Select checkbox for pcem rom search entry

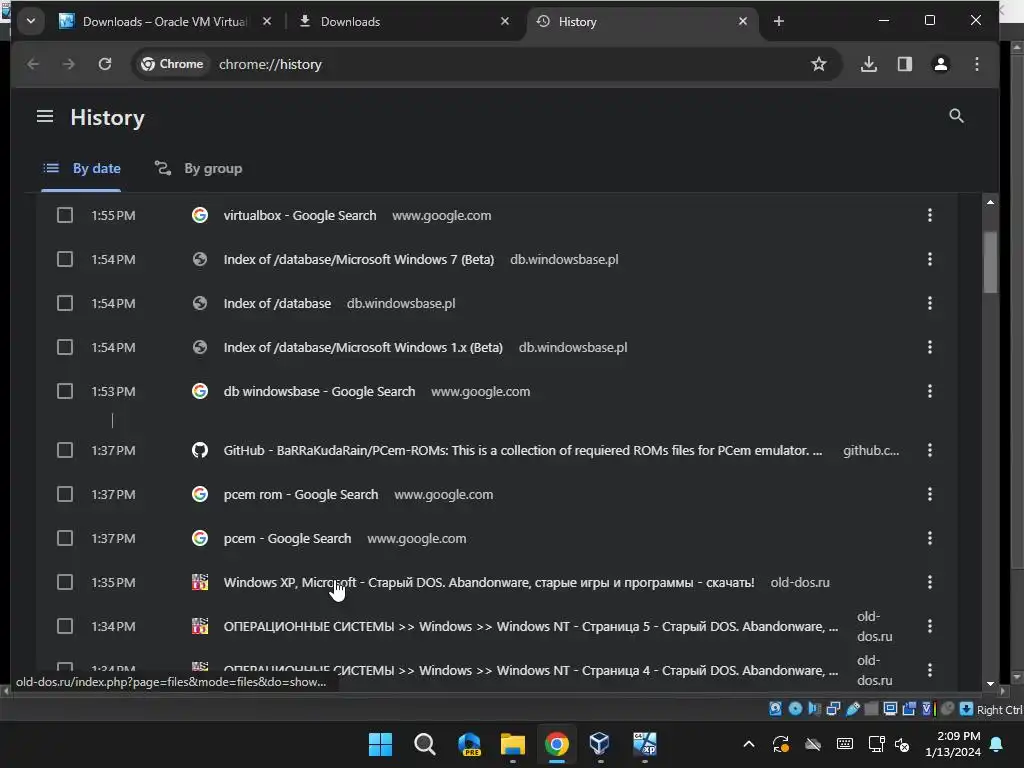65,494
